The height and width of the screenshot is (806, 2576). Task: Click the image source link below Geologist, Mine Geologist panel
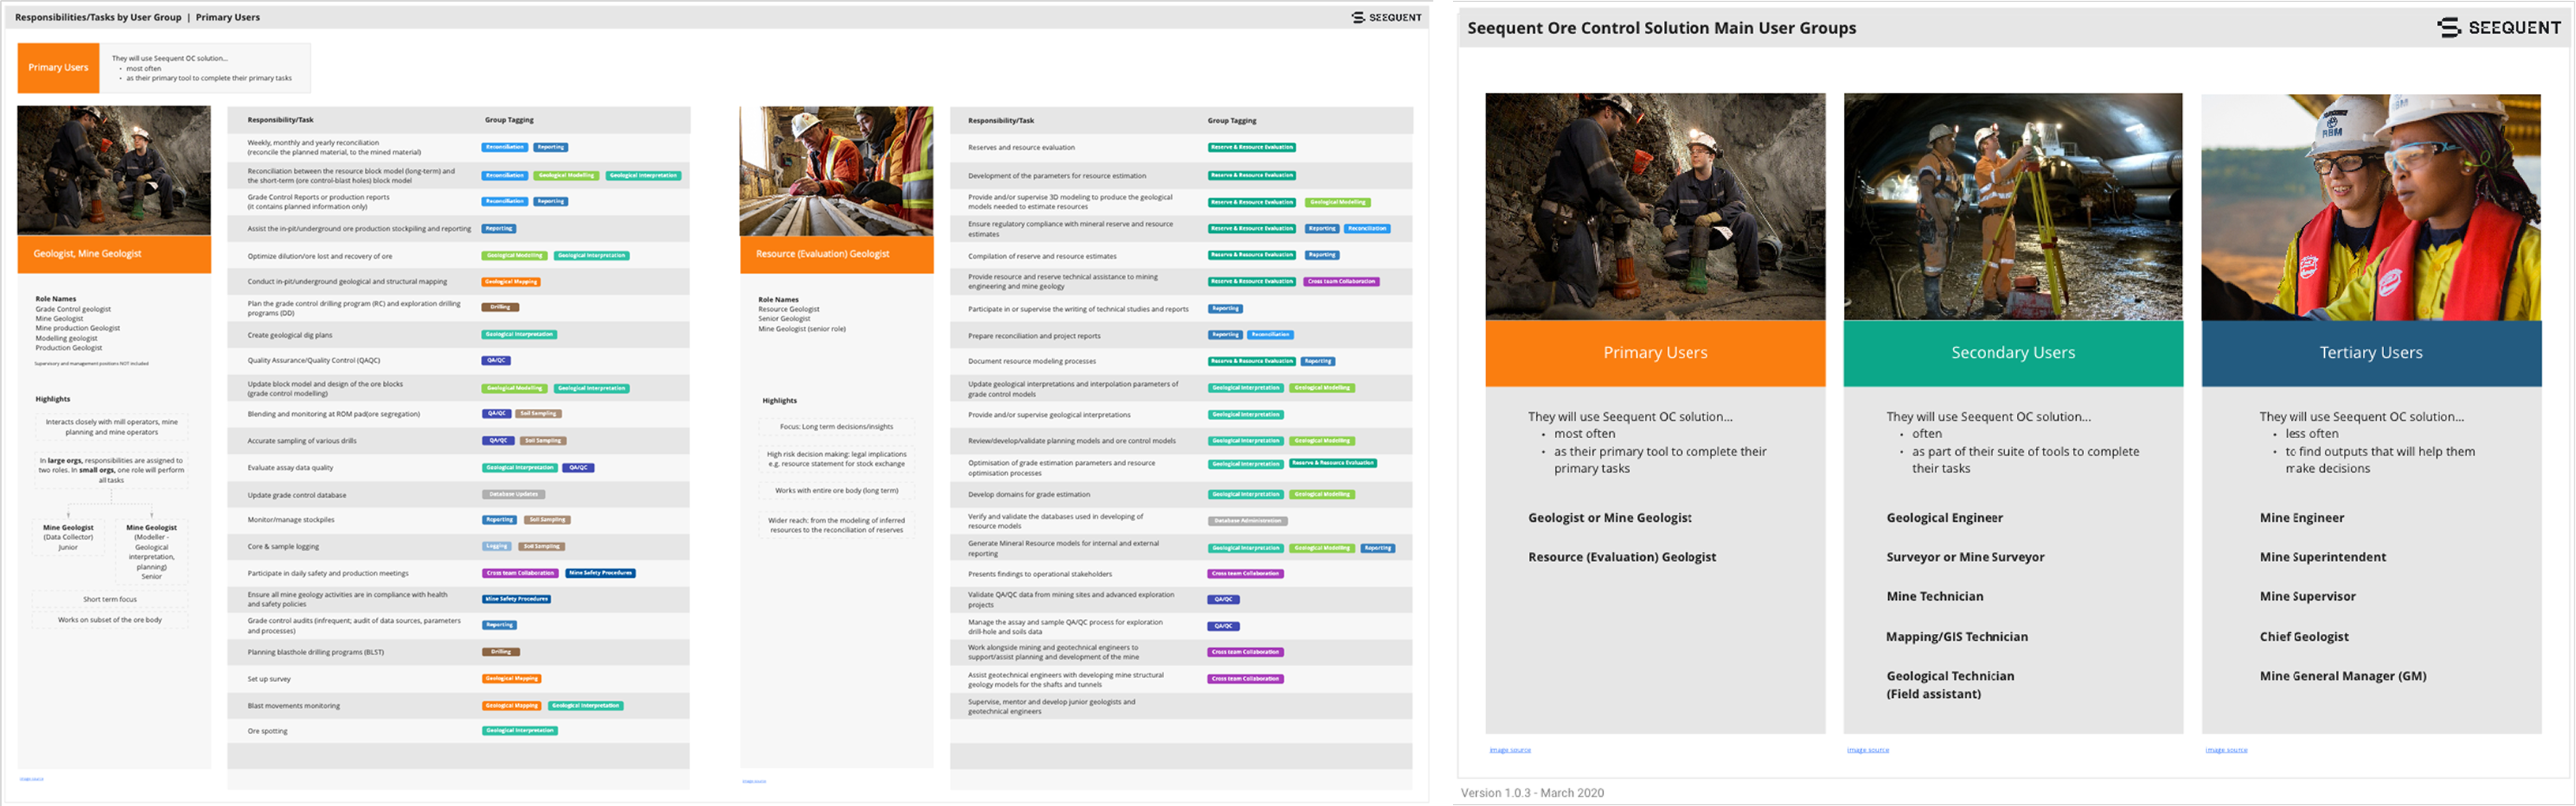(x=31, y=779)
